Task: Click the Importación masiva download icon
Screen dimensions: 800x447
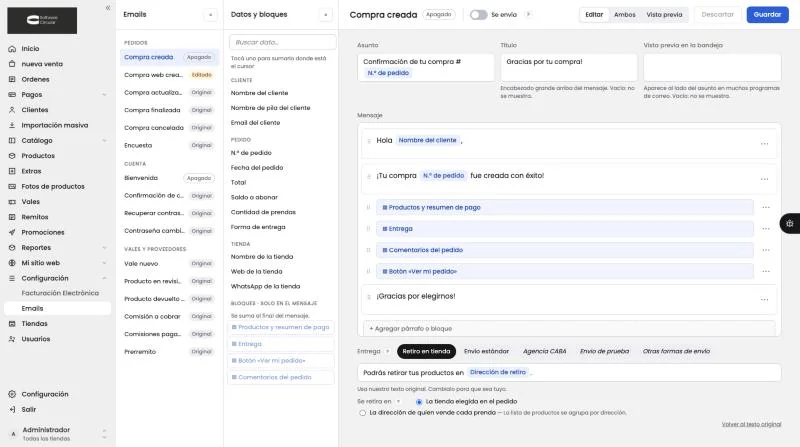Action: tap(12, 125)
